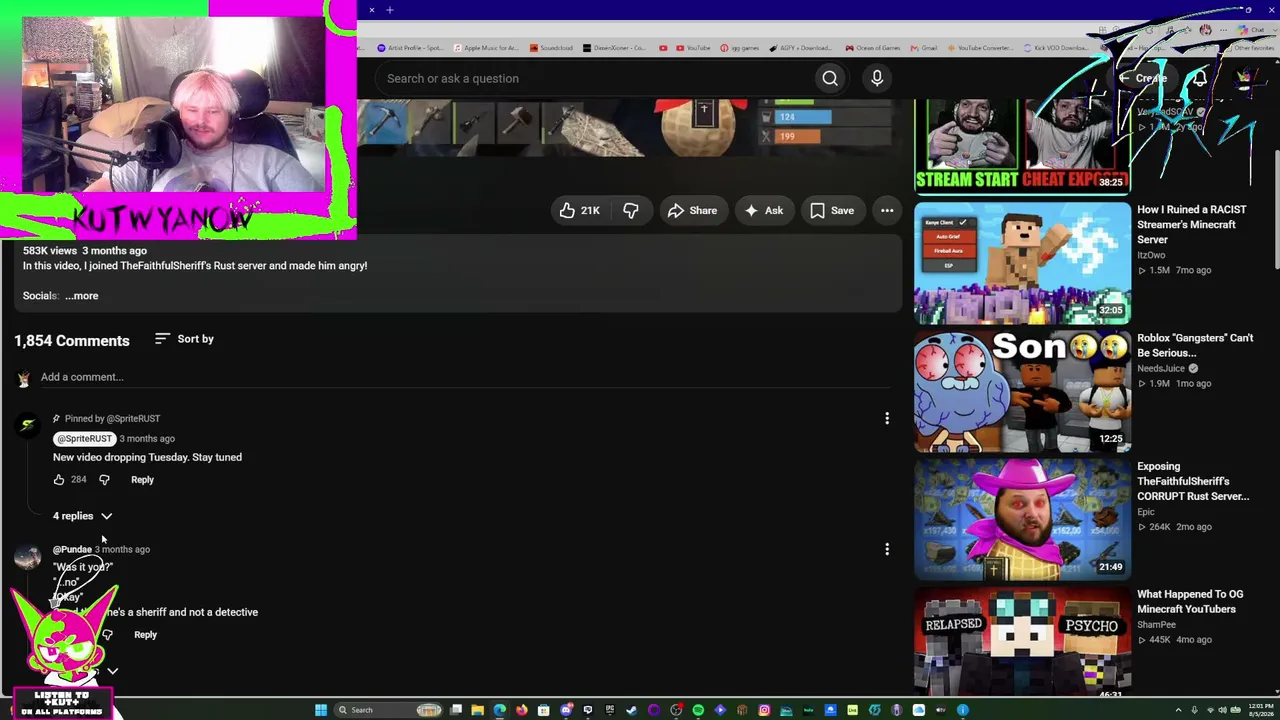The image size is (1280, 720).
Task: Open the Stream Start Cheat Exposed thumbnail
Action: (x=1022, y=145)
